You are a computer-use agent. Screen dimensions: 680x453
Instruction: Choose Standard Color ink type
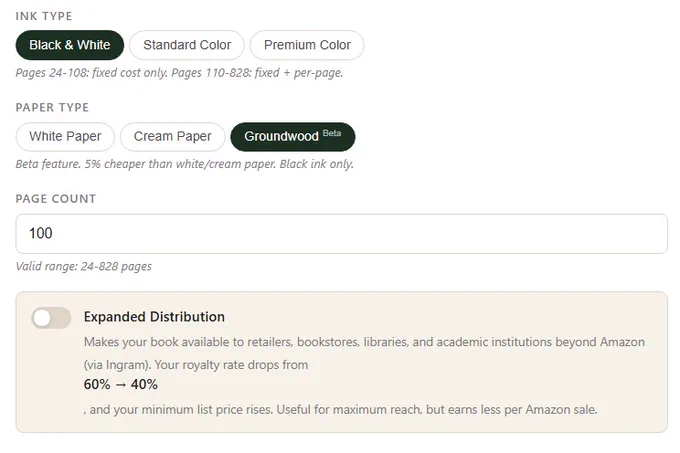(x=187, y=45)
